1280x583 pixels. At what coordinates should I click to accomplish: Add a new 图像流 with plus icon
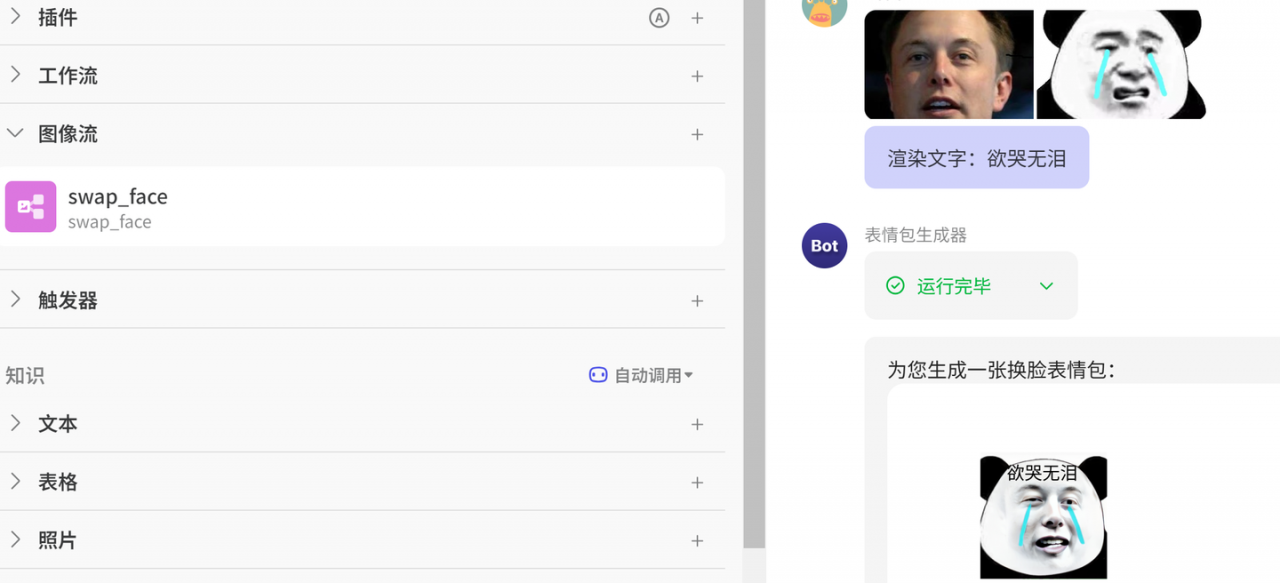(697, 134)
